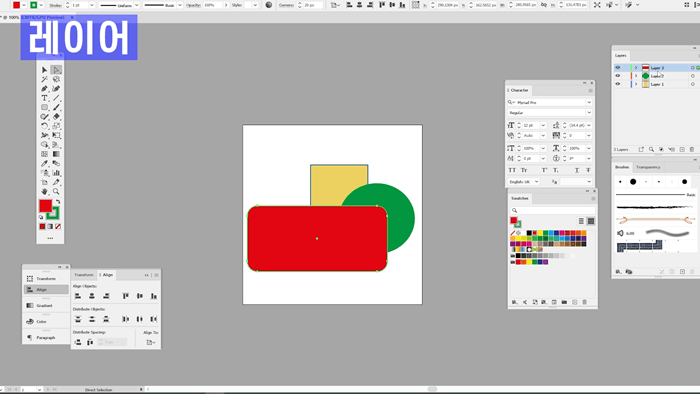Switch Swatches to thumbnail view
The width and height of the screenshot is (700, 394).
pyautogui.click(x=591, y=221)
